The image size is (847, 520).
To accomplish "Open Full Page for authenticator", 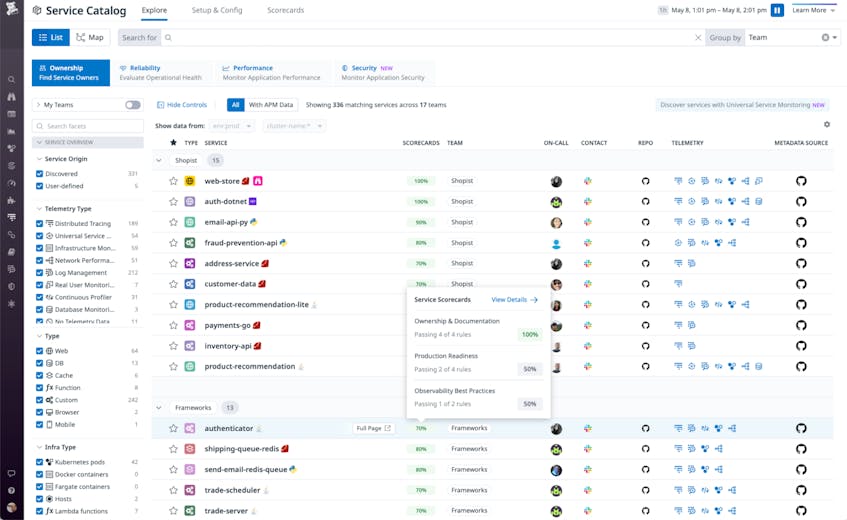I will [x=373, y=428].
